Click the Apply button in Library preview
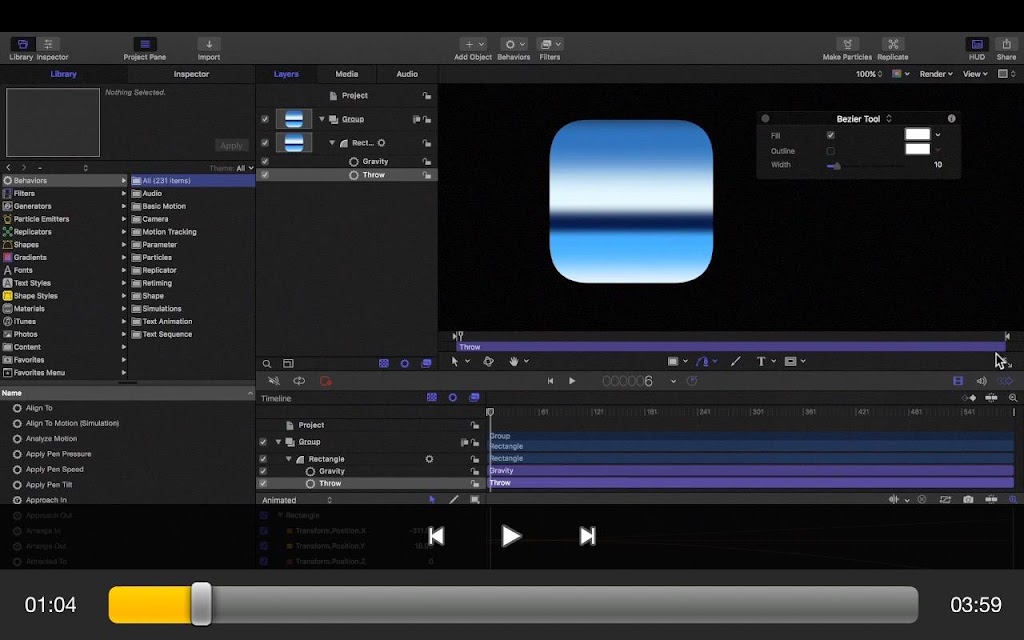The image size is (1024, 640). tap(231, 145)
